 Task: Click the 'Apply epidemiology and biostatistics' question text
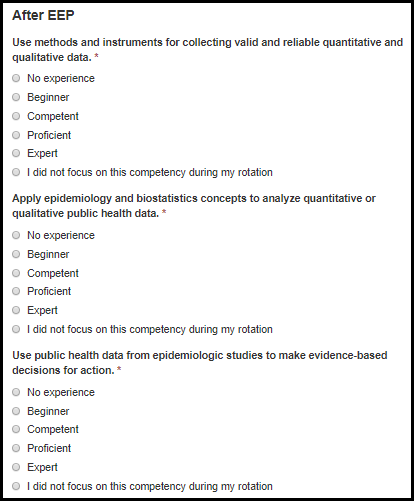tap(194, 206)
